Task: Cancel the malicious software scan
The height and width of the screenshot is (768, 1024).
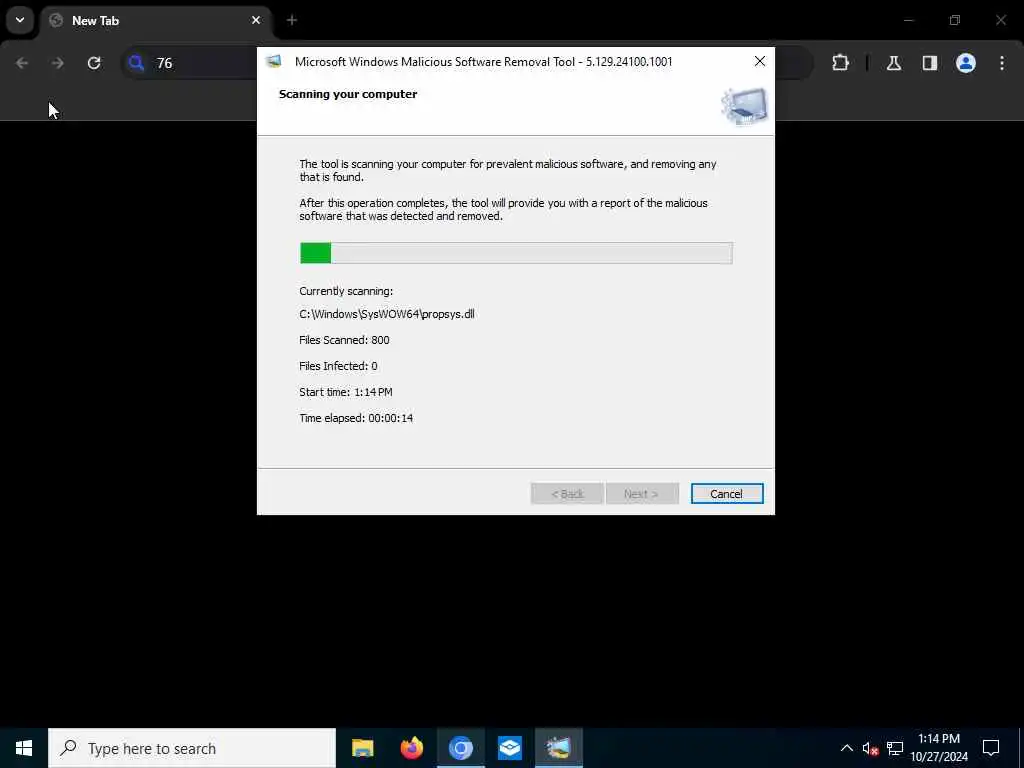Action: 727,494
